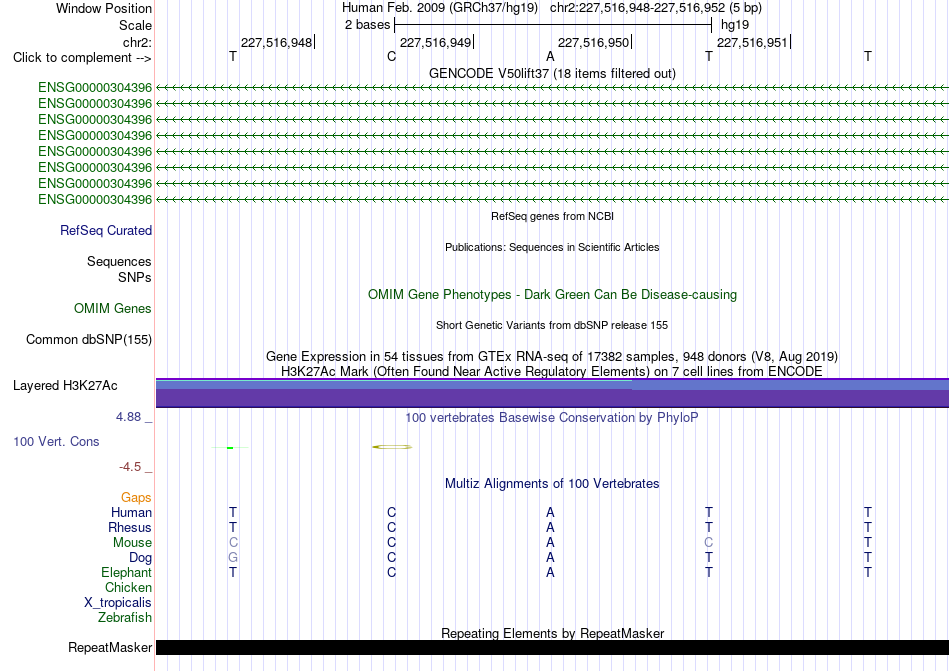Click the Chicken alignment row label
950x671 pixels.
[x=128, y=587]
